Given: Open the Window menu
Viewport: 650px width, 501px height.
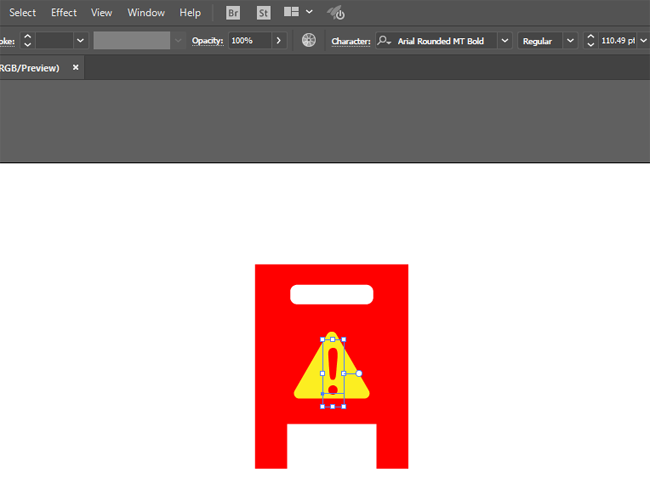Looking at the screenshot, I should [146, 13].
